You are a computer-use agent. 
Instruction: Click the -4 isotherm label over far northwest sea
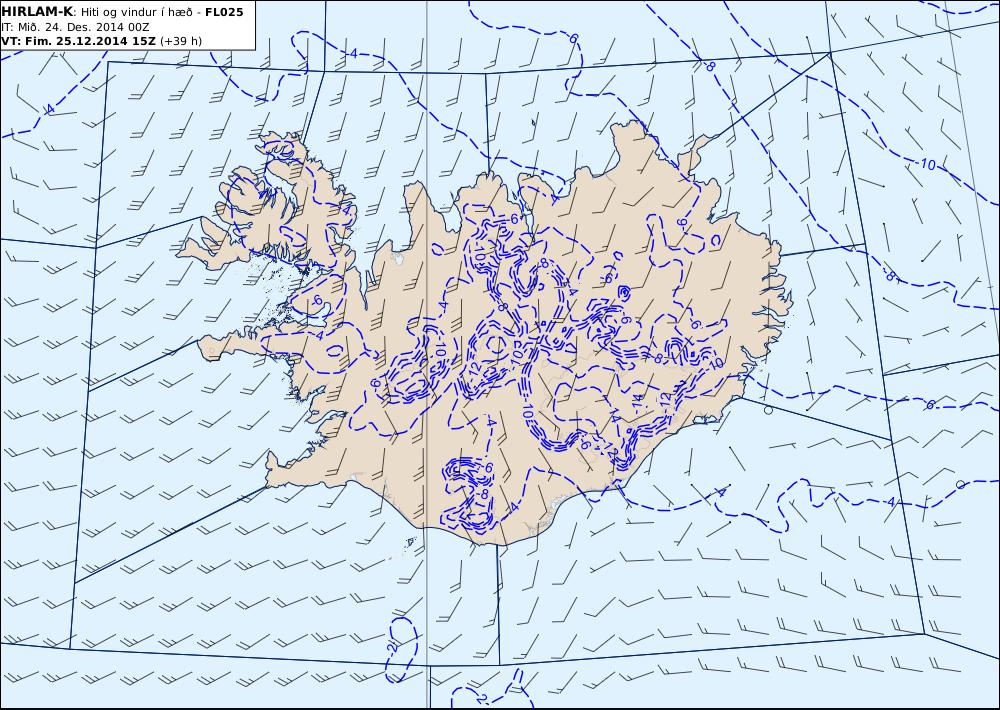tap(48, 110)
